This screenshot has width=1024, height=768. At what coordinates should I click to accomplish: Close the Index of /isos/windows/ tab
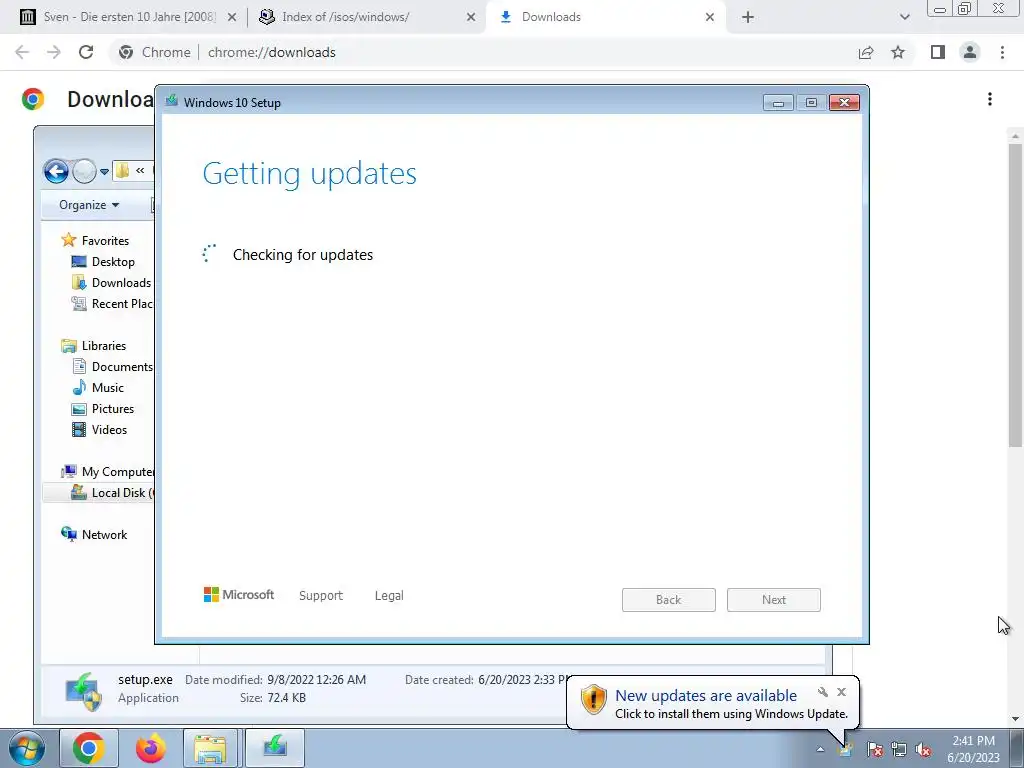[471, 17]
